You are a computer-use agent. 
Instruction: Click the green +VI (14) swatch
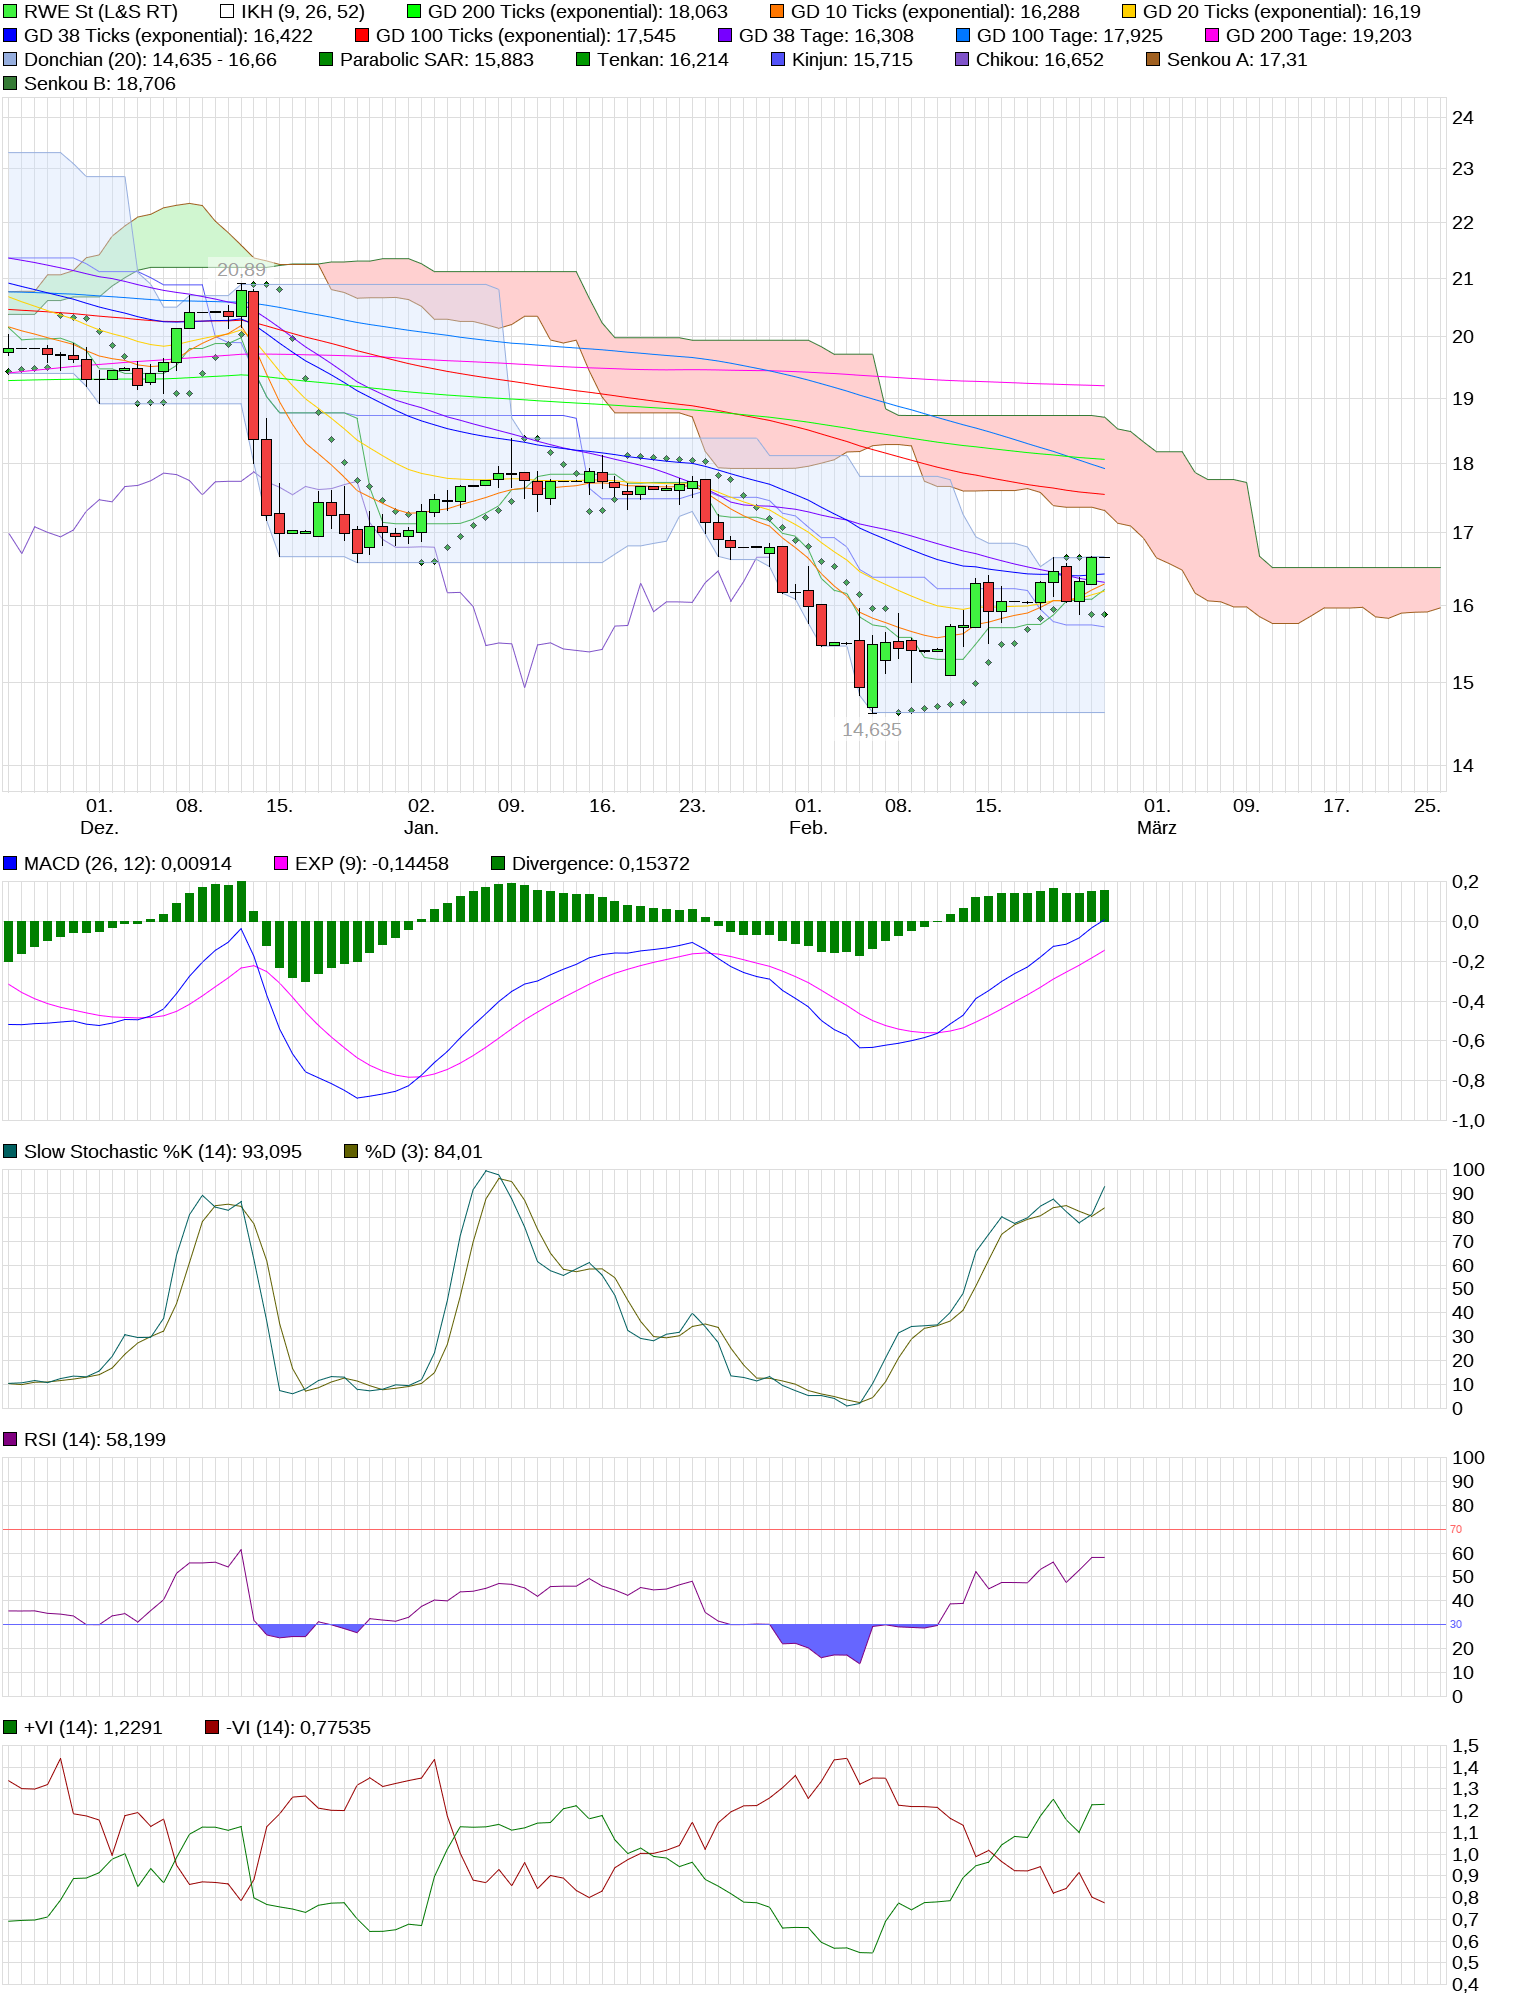pyautogui.click(x=10, y=1728)
